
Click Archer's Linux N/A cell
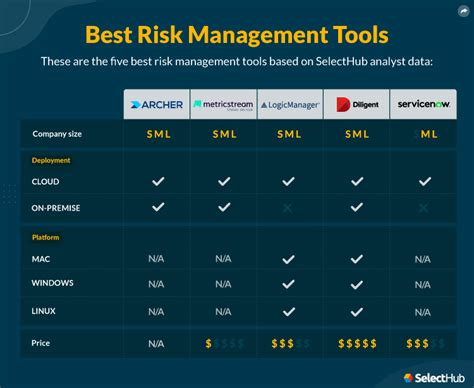coord(156,312)
